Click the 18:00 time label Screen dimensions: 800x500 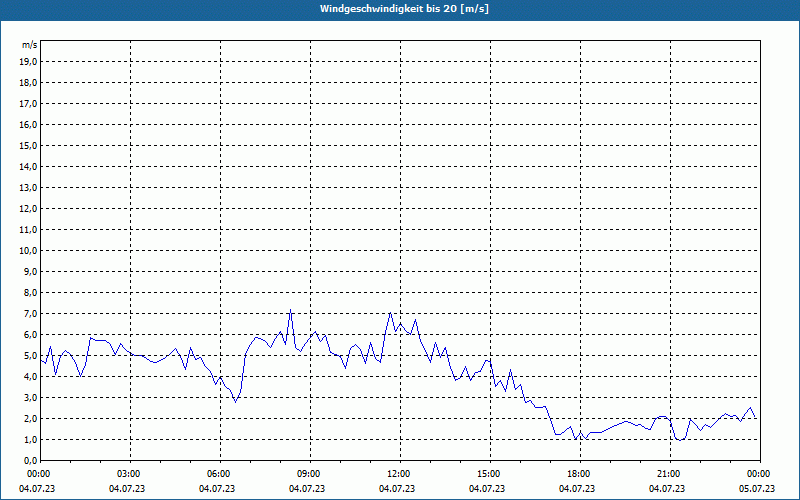tap(580, 474)
